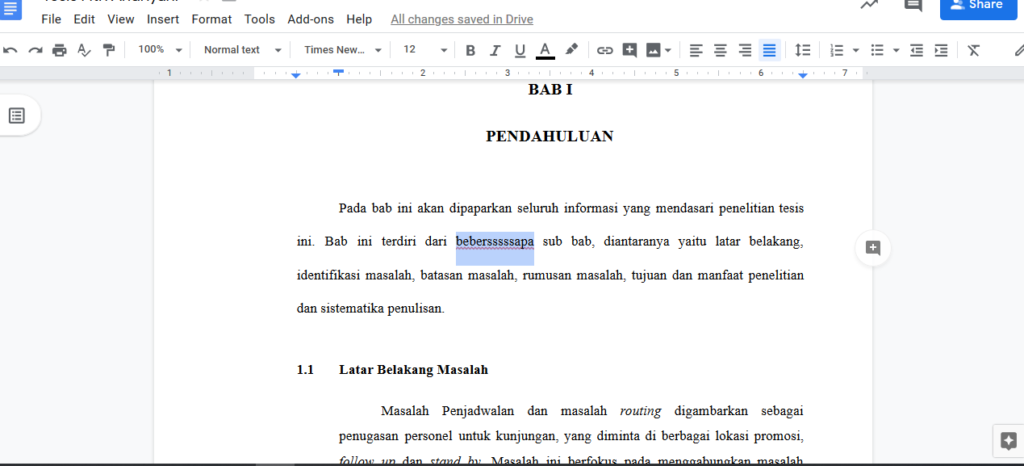Click the Undo arrow icon
Screen dimensions: 1024x466
click(x=10, y=50)
